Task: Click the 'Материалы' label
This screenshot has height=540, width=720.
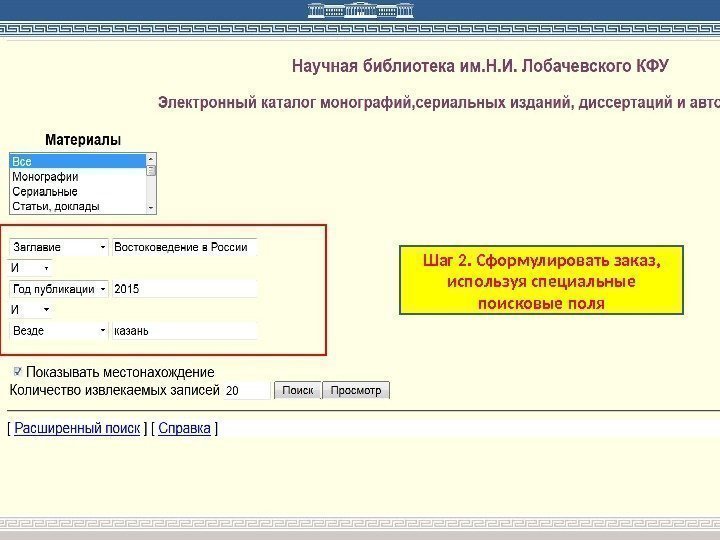Action: (83, 140)
